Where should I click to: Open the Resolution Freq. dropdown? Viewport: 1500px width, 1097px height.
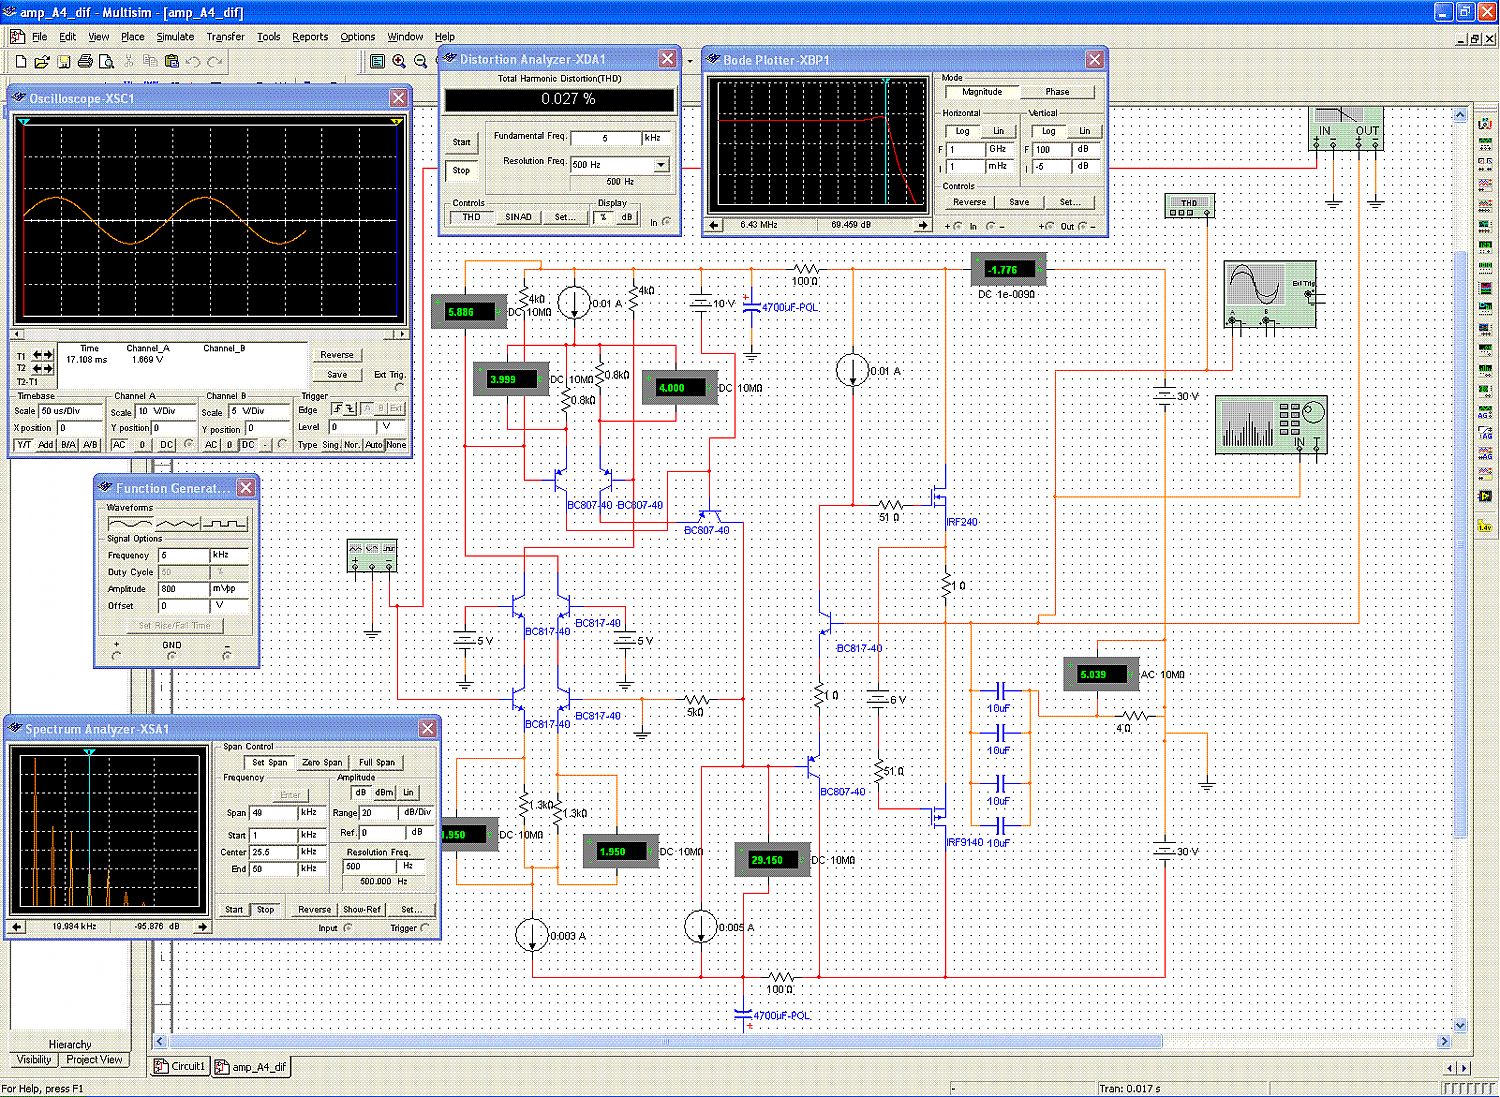[x=661, y=165]
